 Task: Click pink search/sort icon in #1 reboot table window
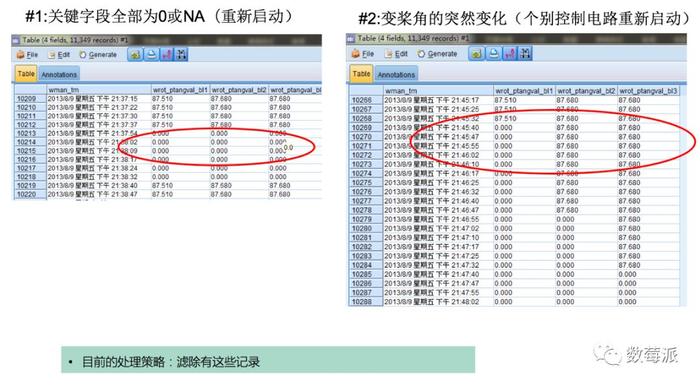click(x=167, y=54)
